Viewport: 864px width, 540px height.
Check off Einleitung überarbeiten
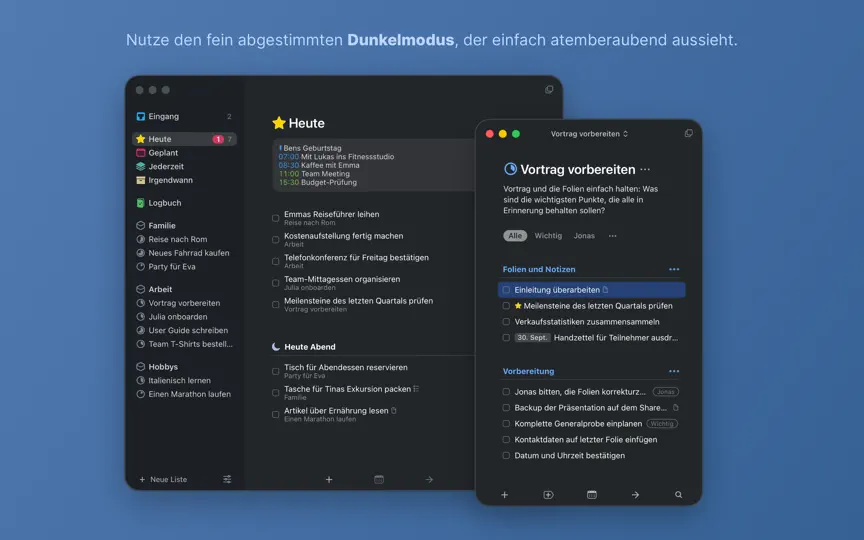tap(506, 290)
